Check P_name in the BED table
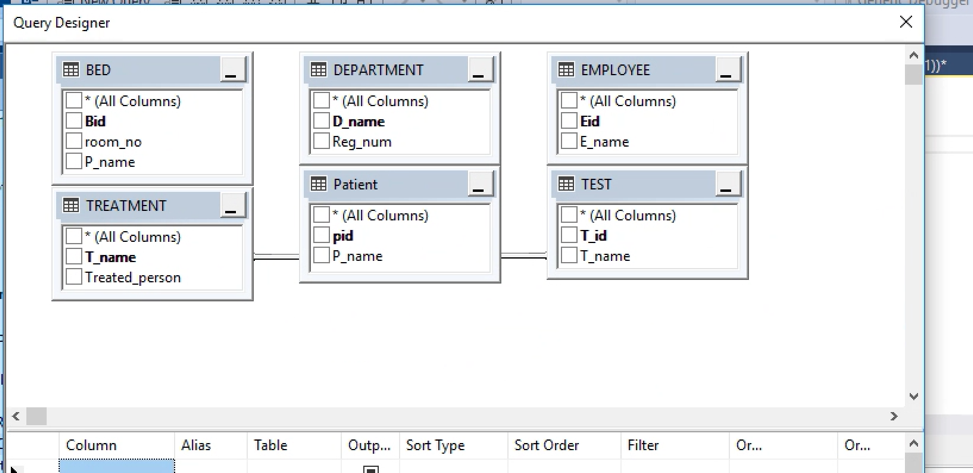Image resolution: width=973 pixels, height=473 pixels. coord(74,161)
